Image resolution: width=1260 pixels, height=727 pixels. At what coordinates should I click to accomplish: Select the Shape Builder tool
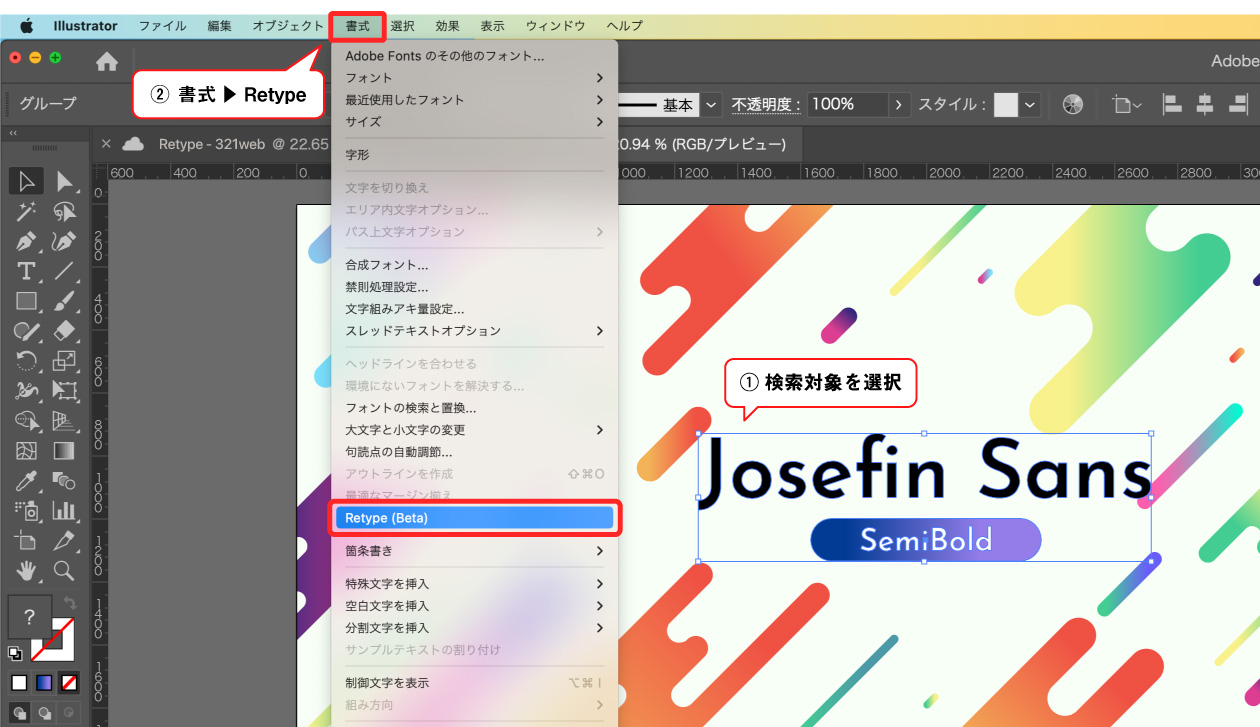click(x=27, y=421)
